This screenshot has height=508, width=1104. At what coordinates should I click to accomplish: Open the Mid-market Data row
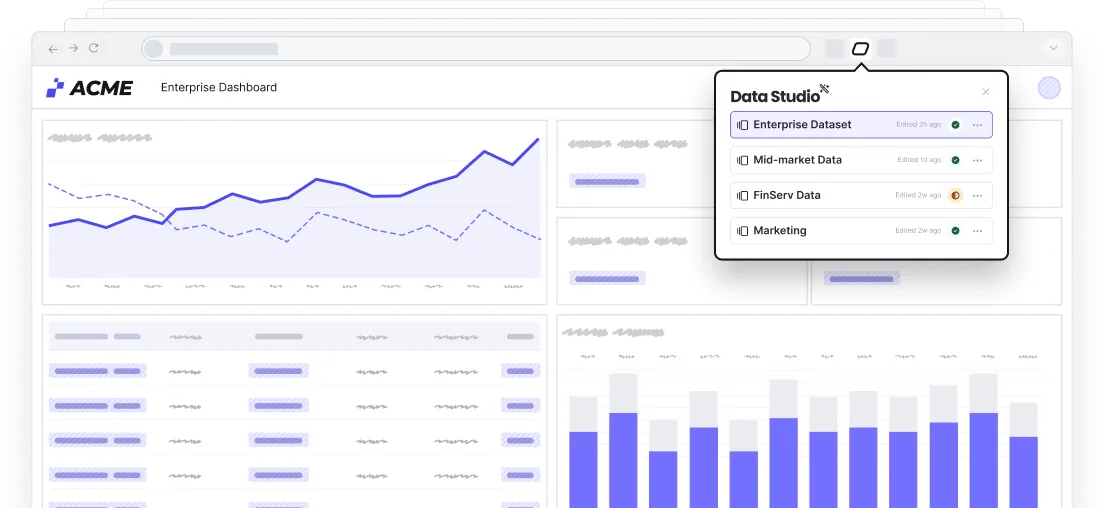pos(861,160)
